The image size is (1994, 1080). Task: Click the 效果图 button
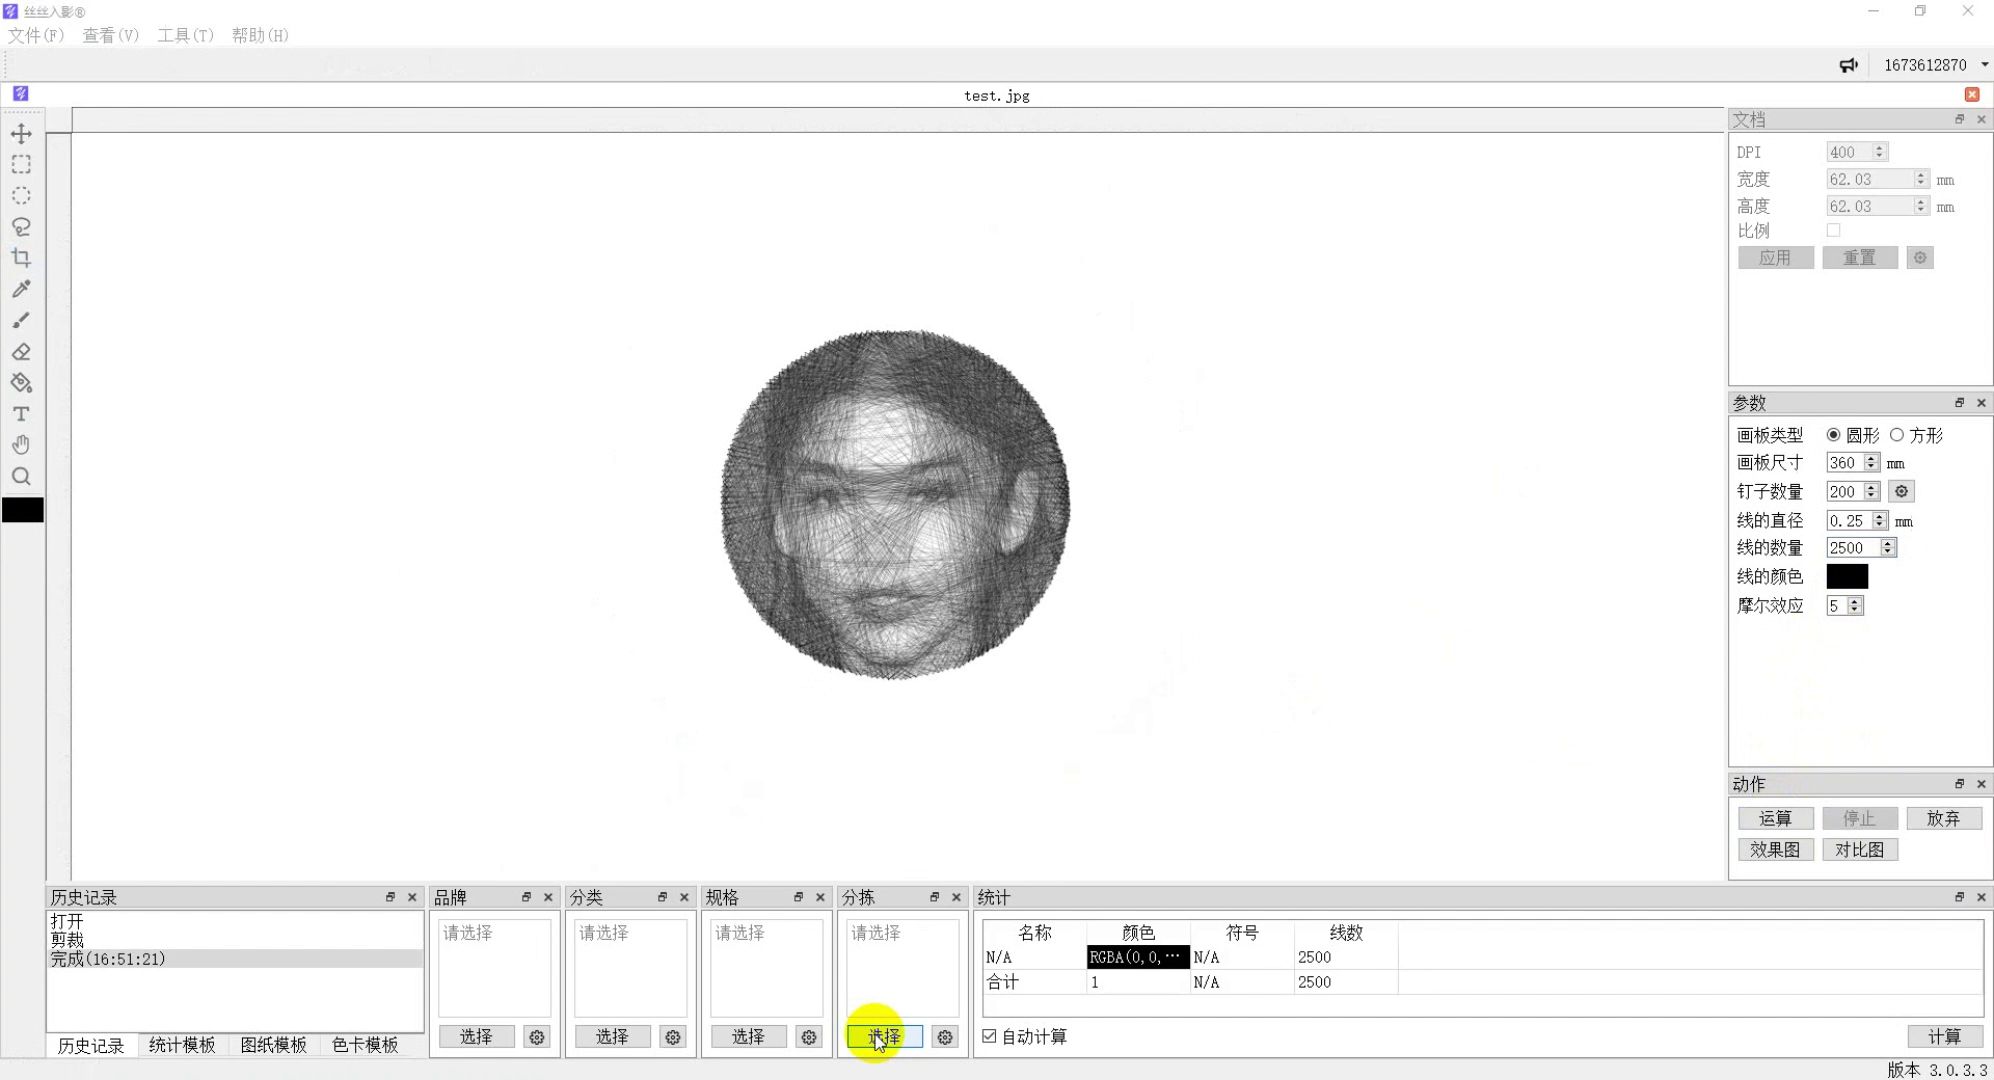(x=1775, y=849)
